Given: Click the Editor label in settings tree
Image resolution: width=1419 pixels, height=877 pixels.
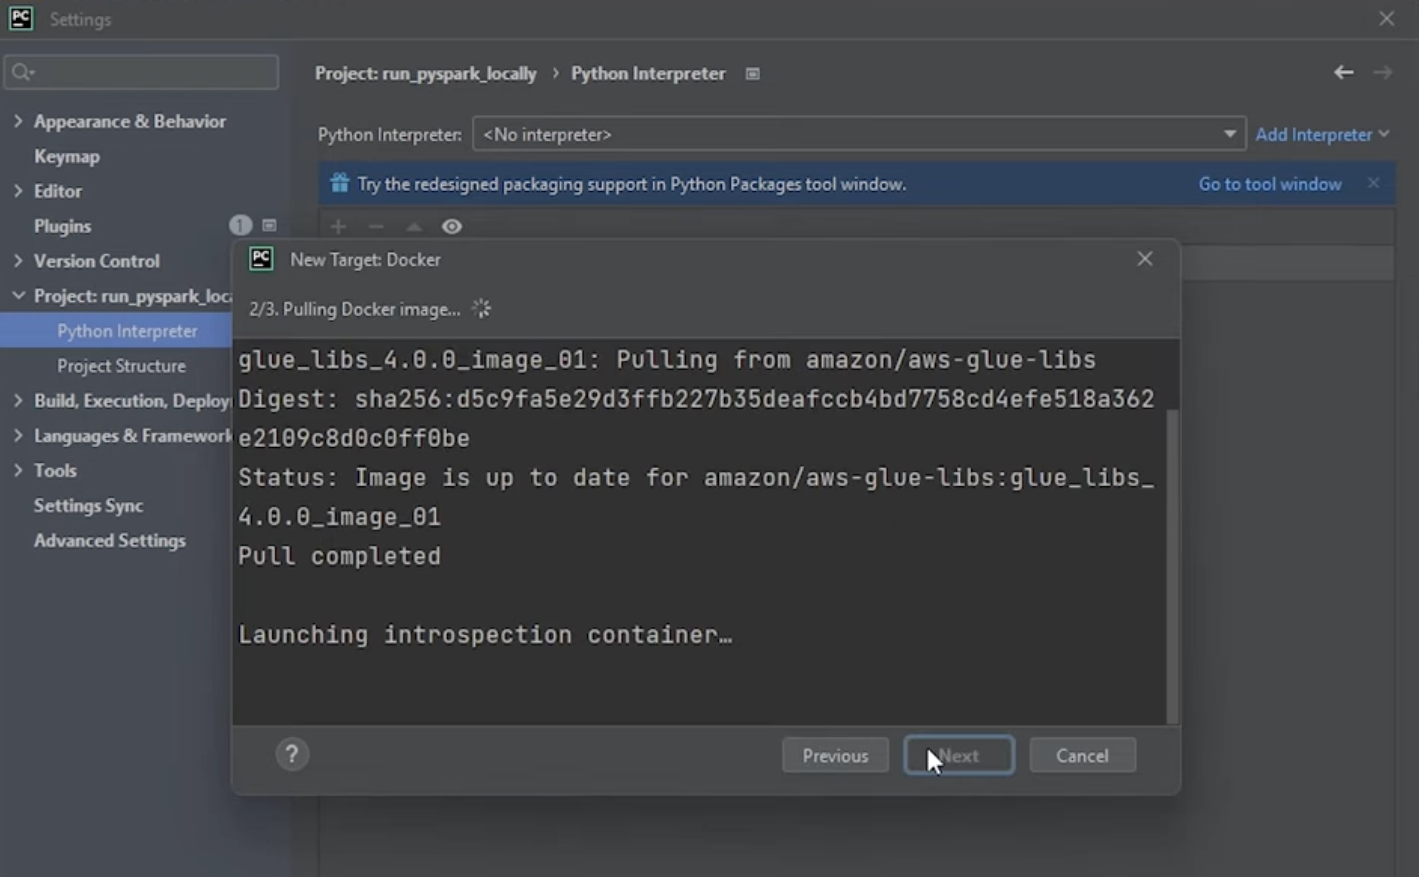Looking at the screenshot, I should [x=58, y=191].
